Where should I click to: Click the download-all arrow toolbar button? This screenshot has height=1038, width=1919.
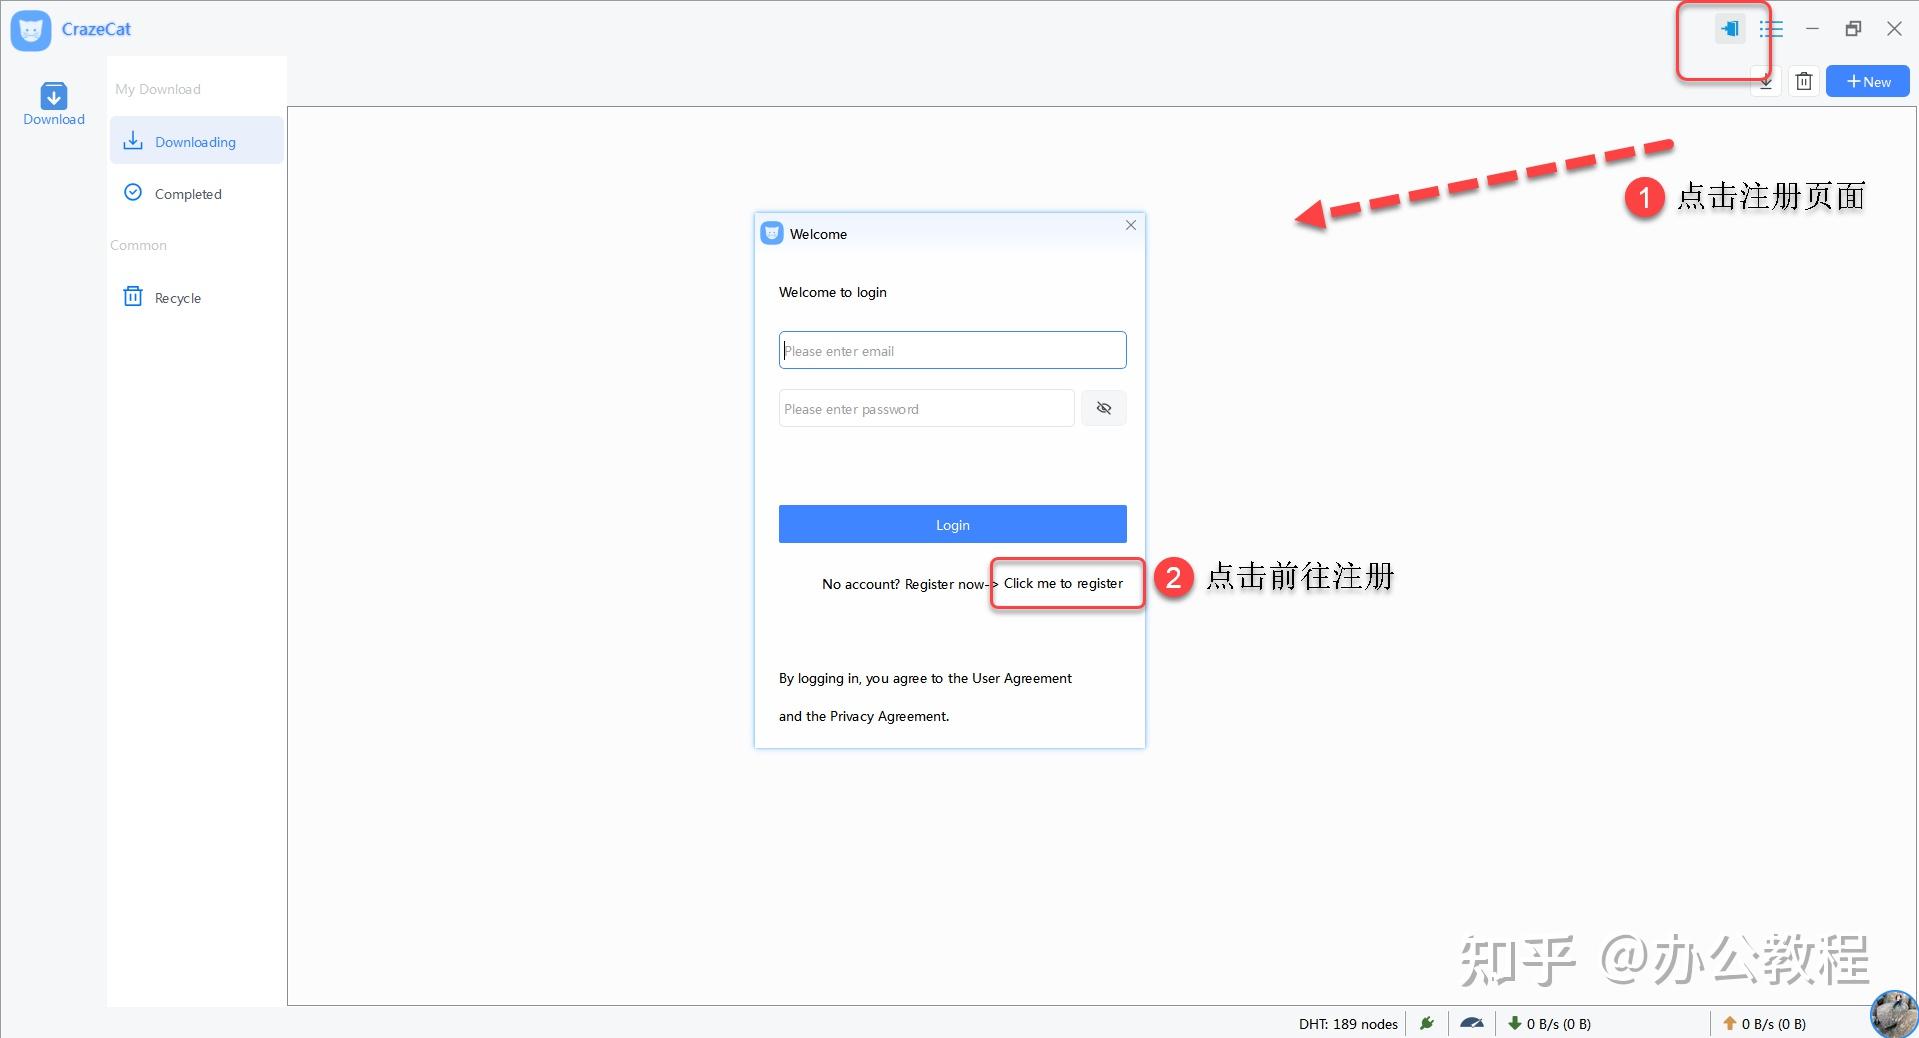coord(1766,82)
